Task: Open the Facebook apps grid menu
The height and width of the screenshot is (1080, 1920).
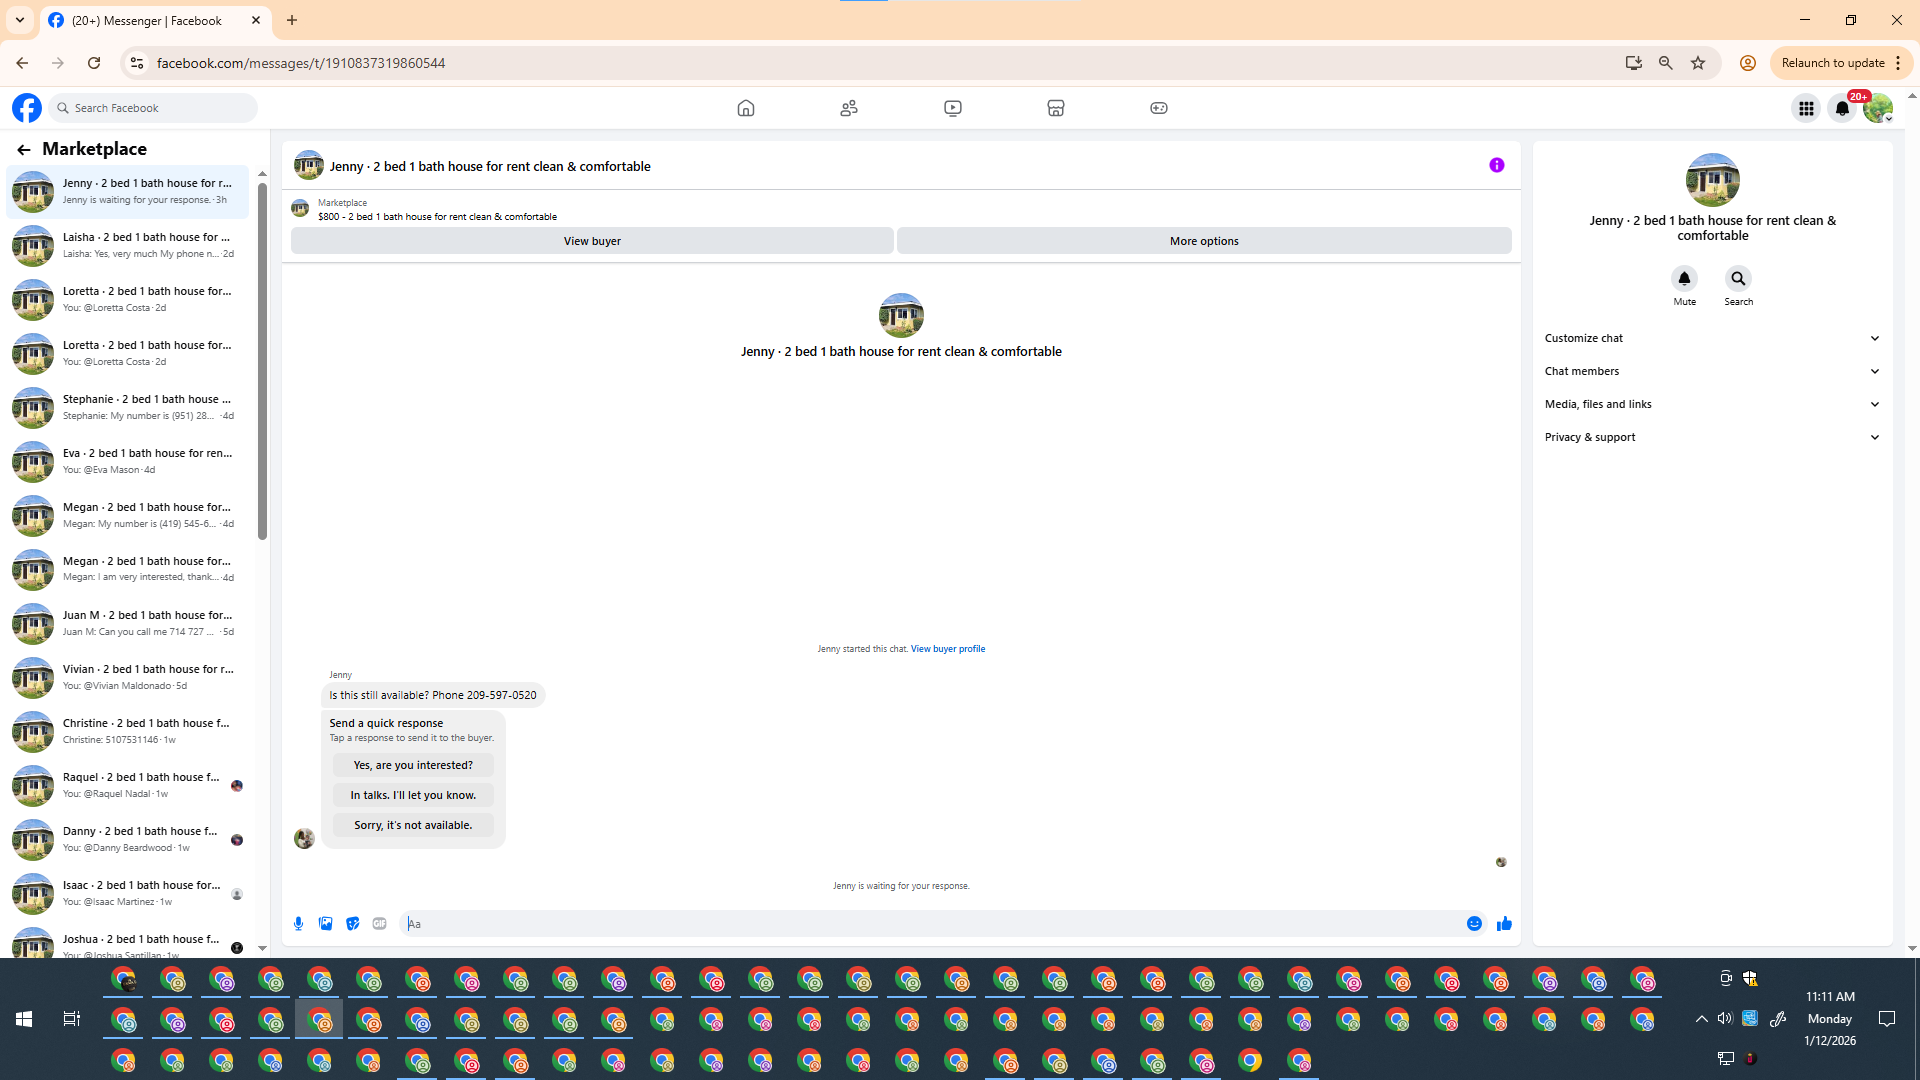Action: pos(1806,108)
